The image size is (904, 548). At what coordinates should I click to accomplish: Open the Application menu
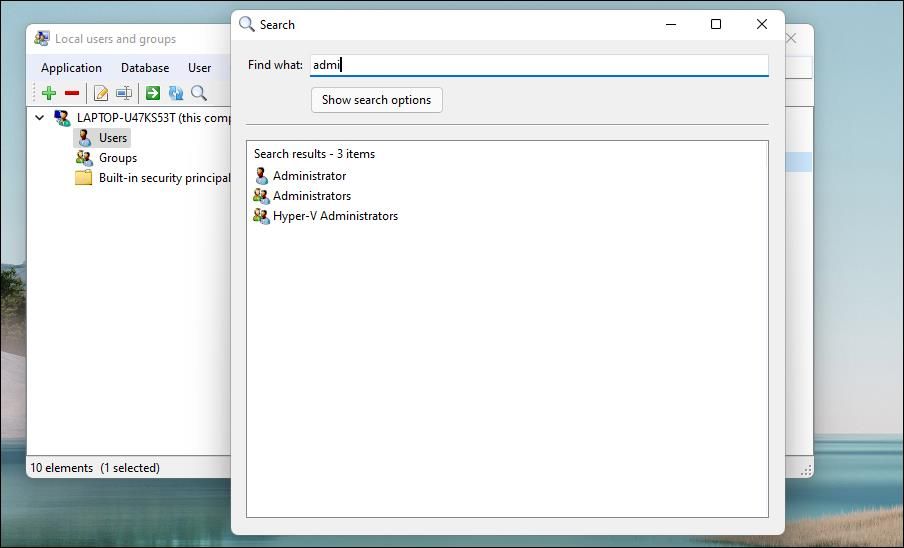(71, 68)
